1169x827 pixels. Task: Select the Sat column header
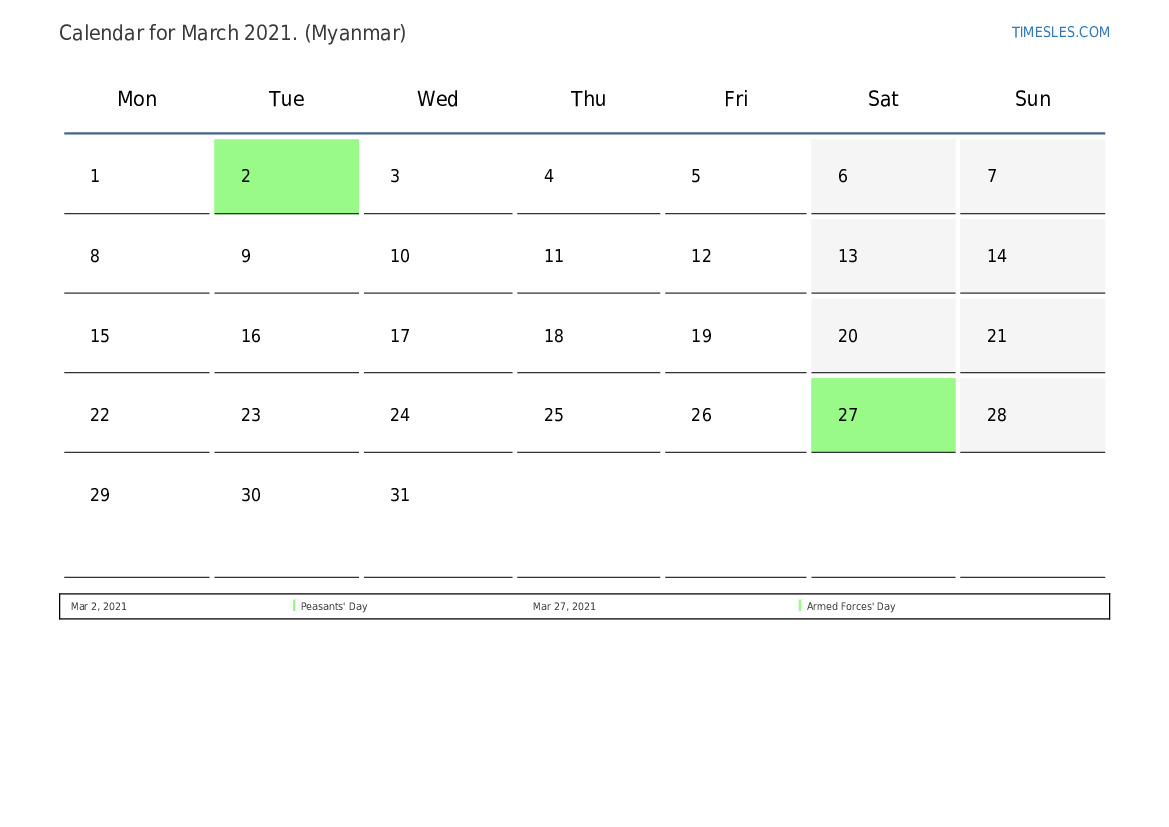(x=883, y=98)
